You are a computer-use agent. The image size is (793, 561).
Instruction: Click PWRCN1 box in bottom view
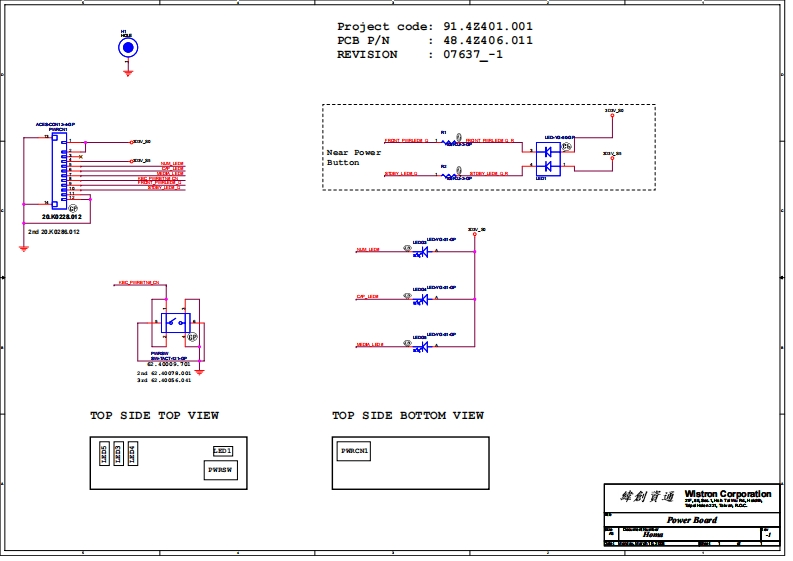355,452
